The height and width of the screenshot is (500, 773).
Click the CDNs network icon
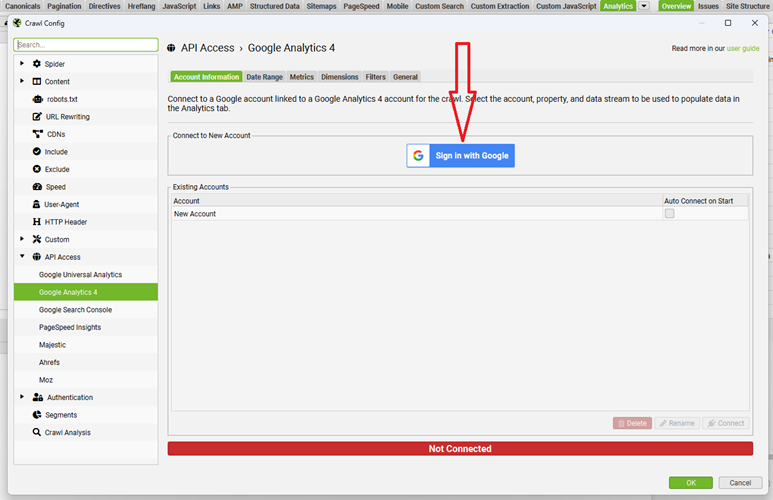(37, 134)
